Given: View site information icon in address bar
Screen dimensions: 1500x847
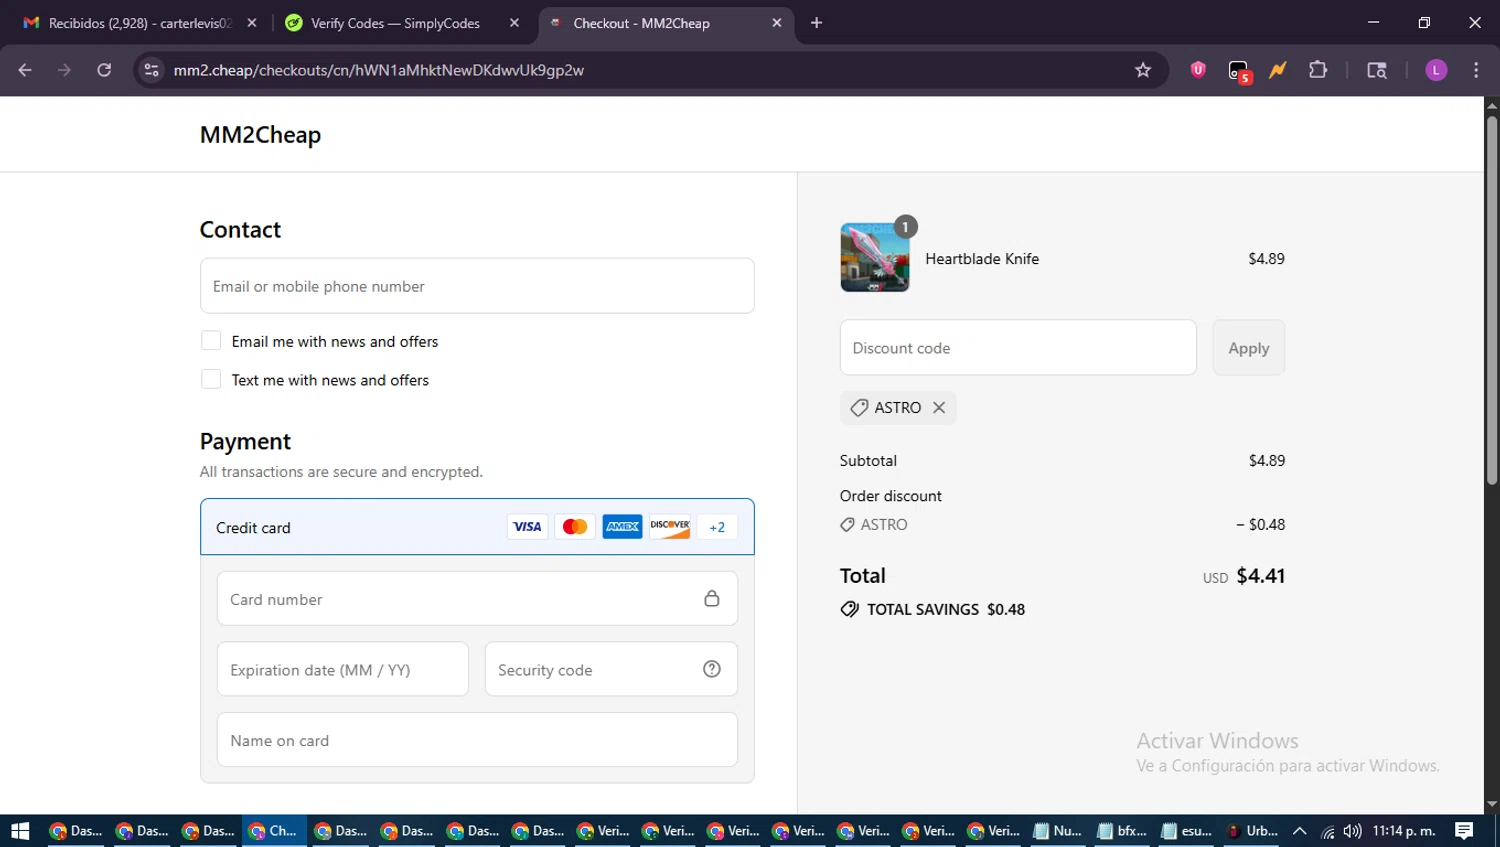Looking at the screenshot, I should pyautogui.click(x=151, y=70).
